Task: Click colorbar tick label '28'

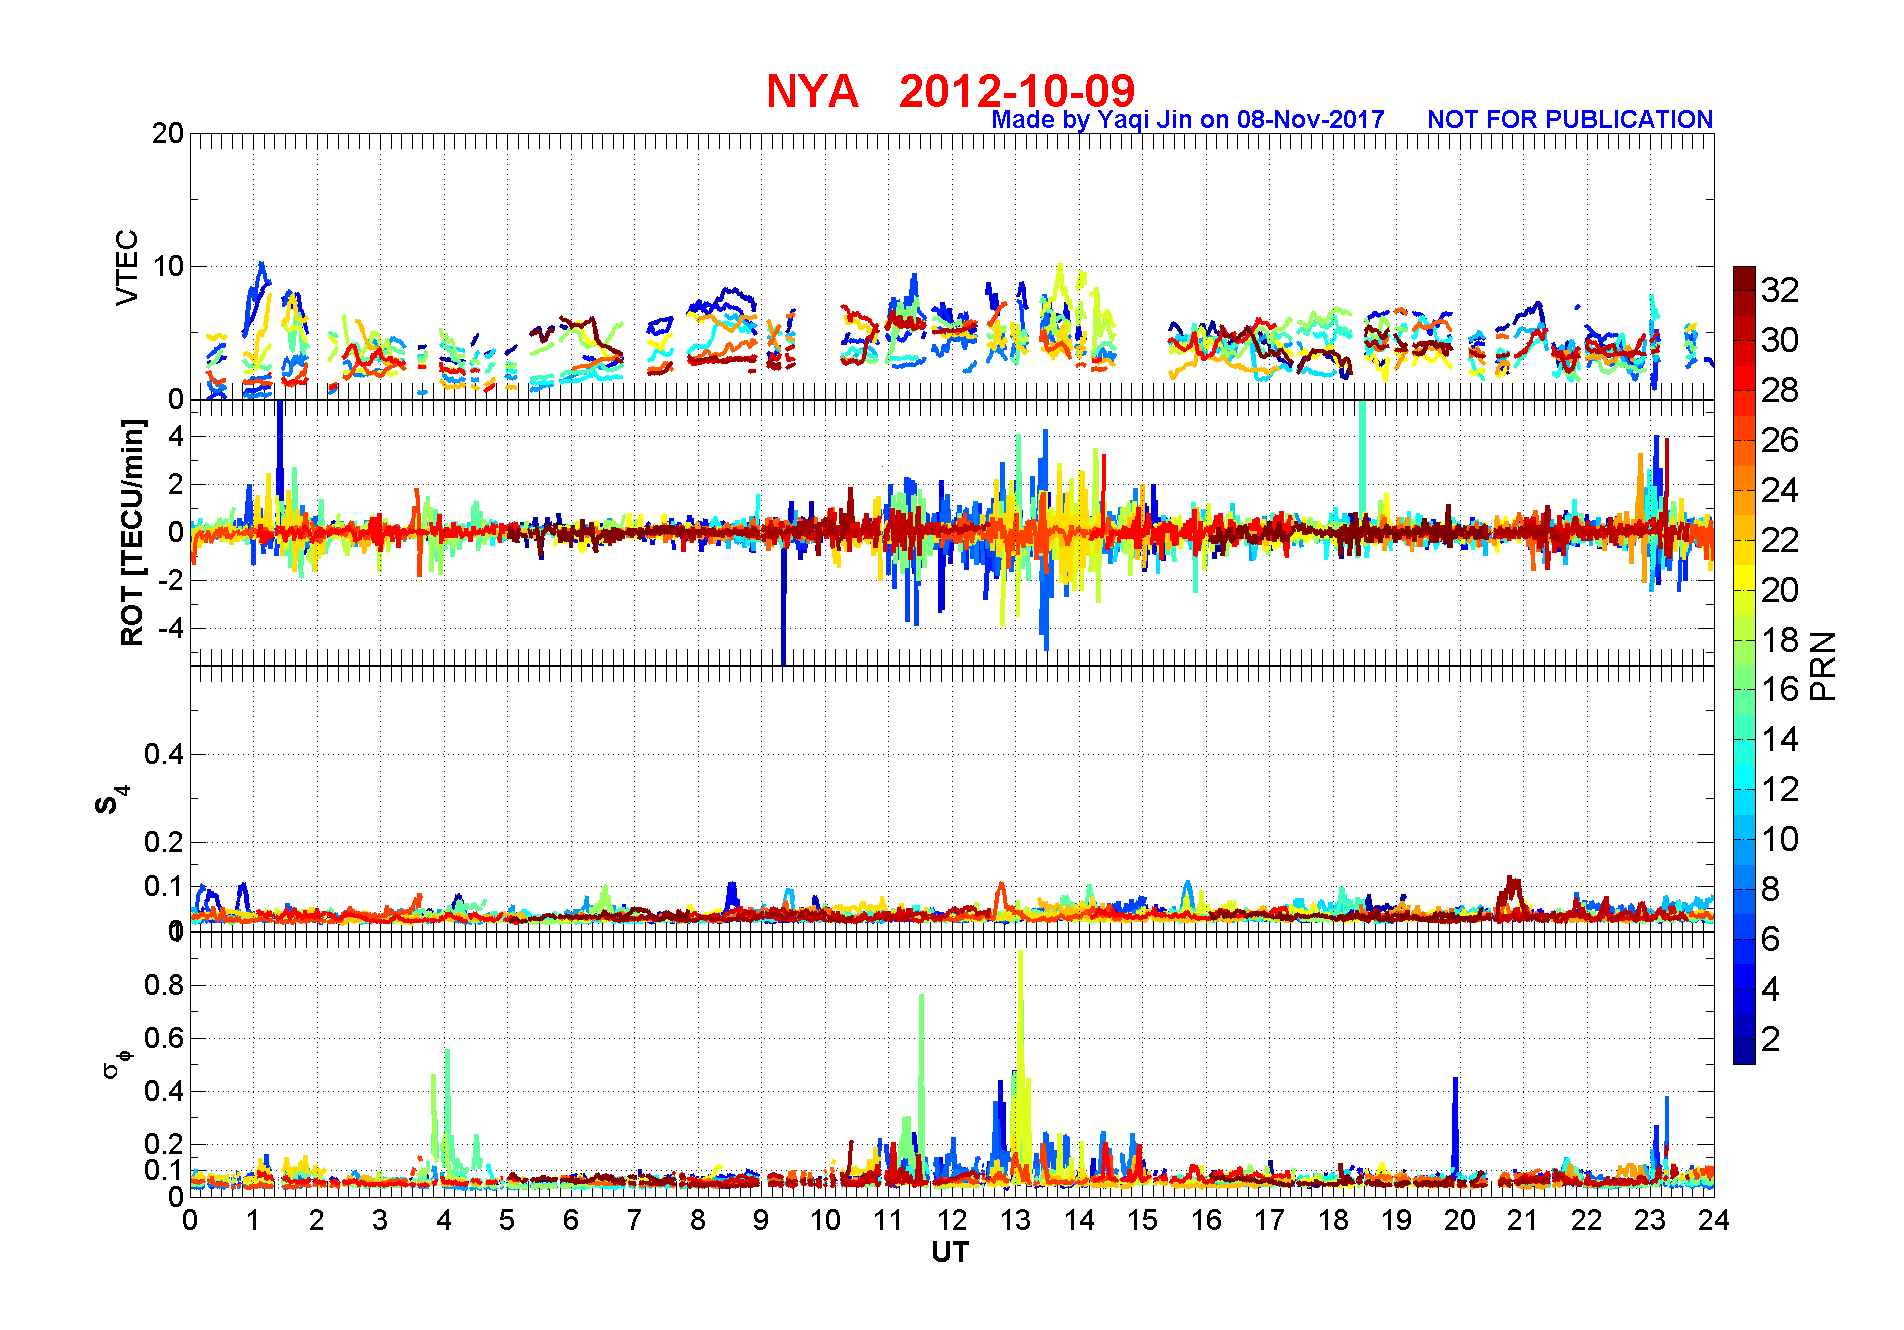Action: (x=1780, y=390)
